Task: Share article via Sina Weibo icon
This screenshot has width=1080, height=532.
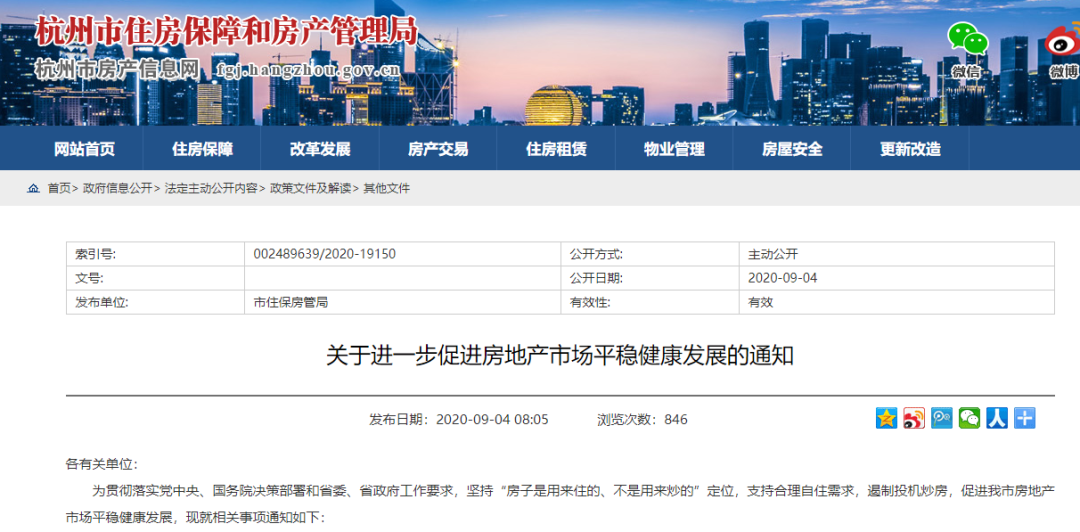Action: pos(914,418)
